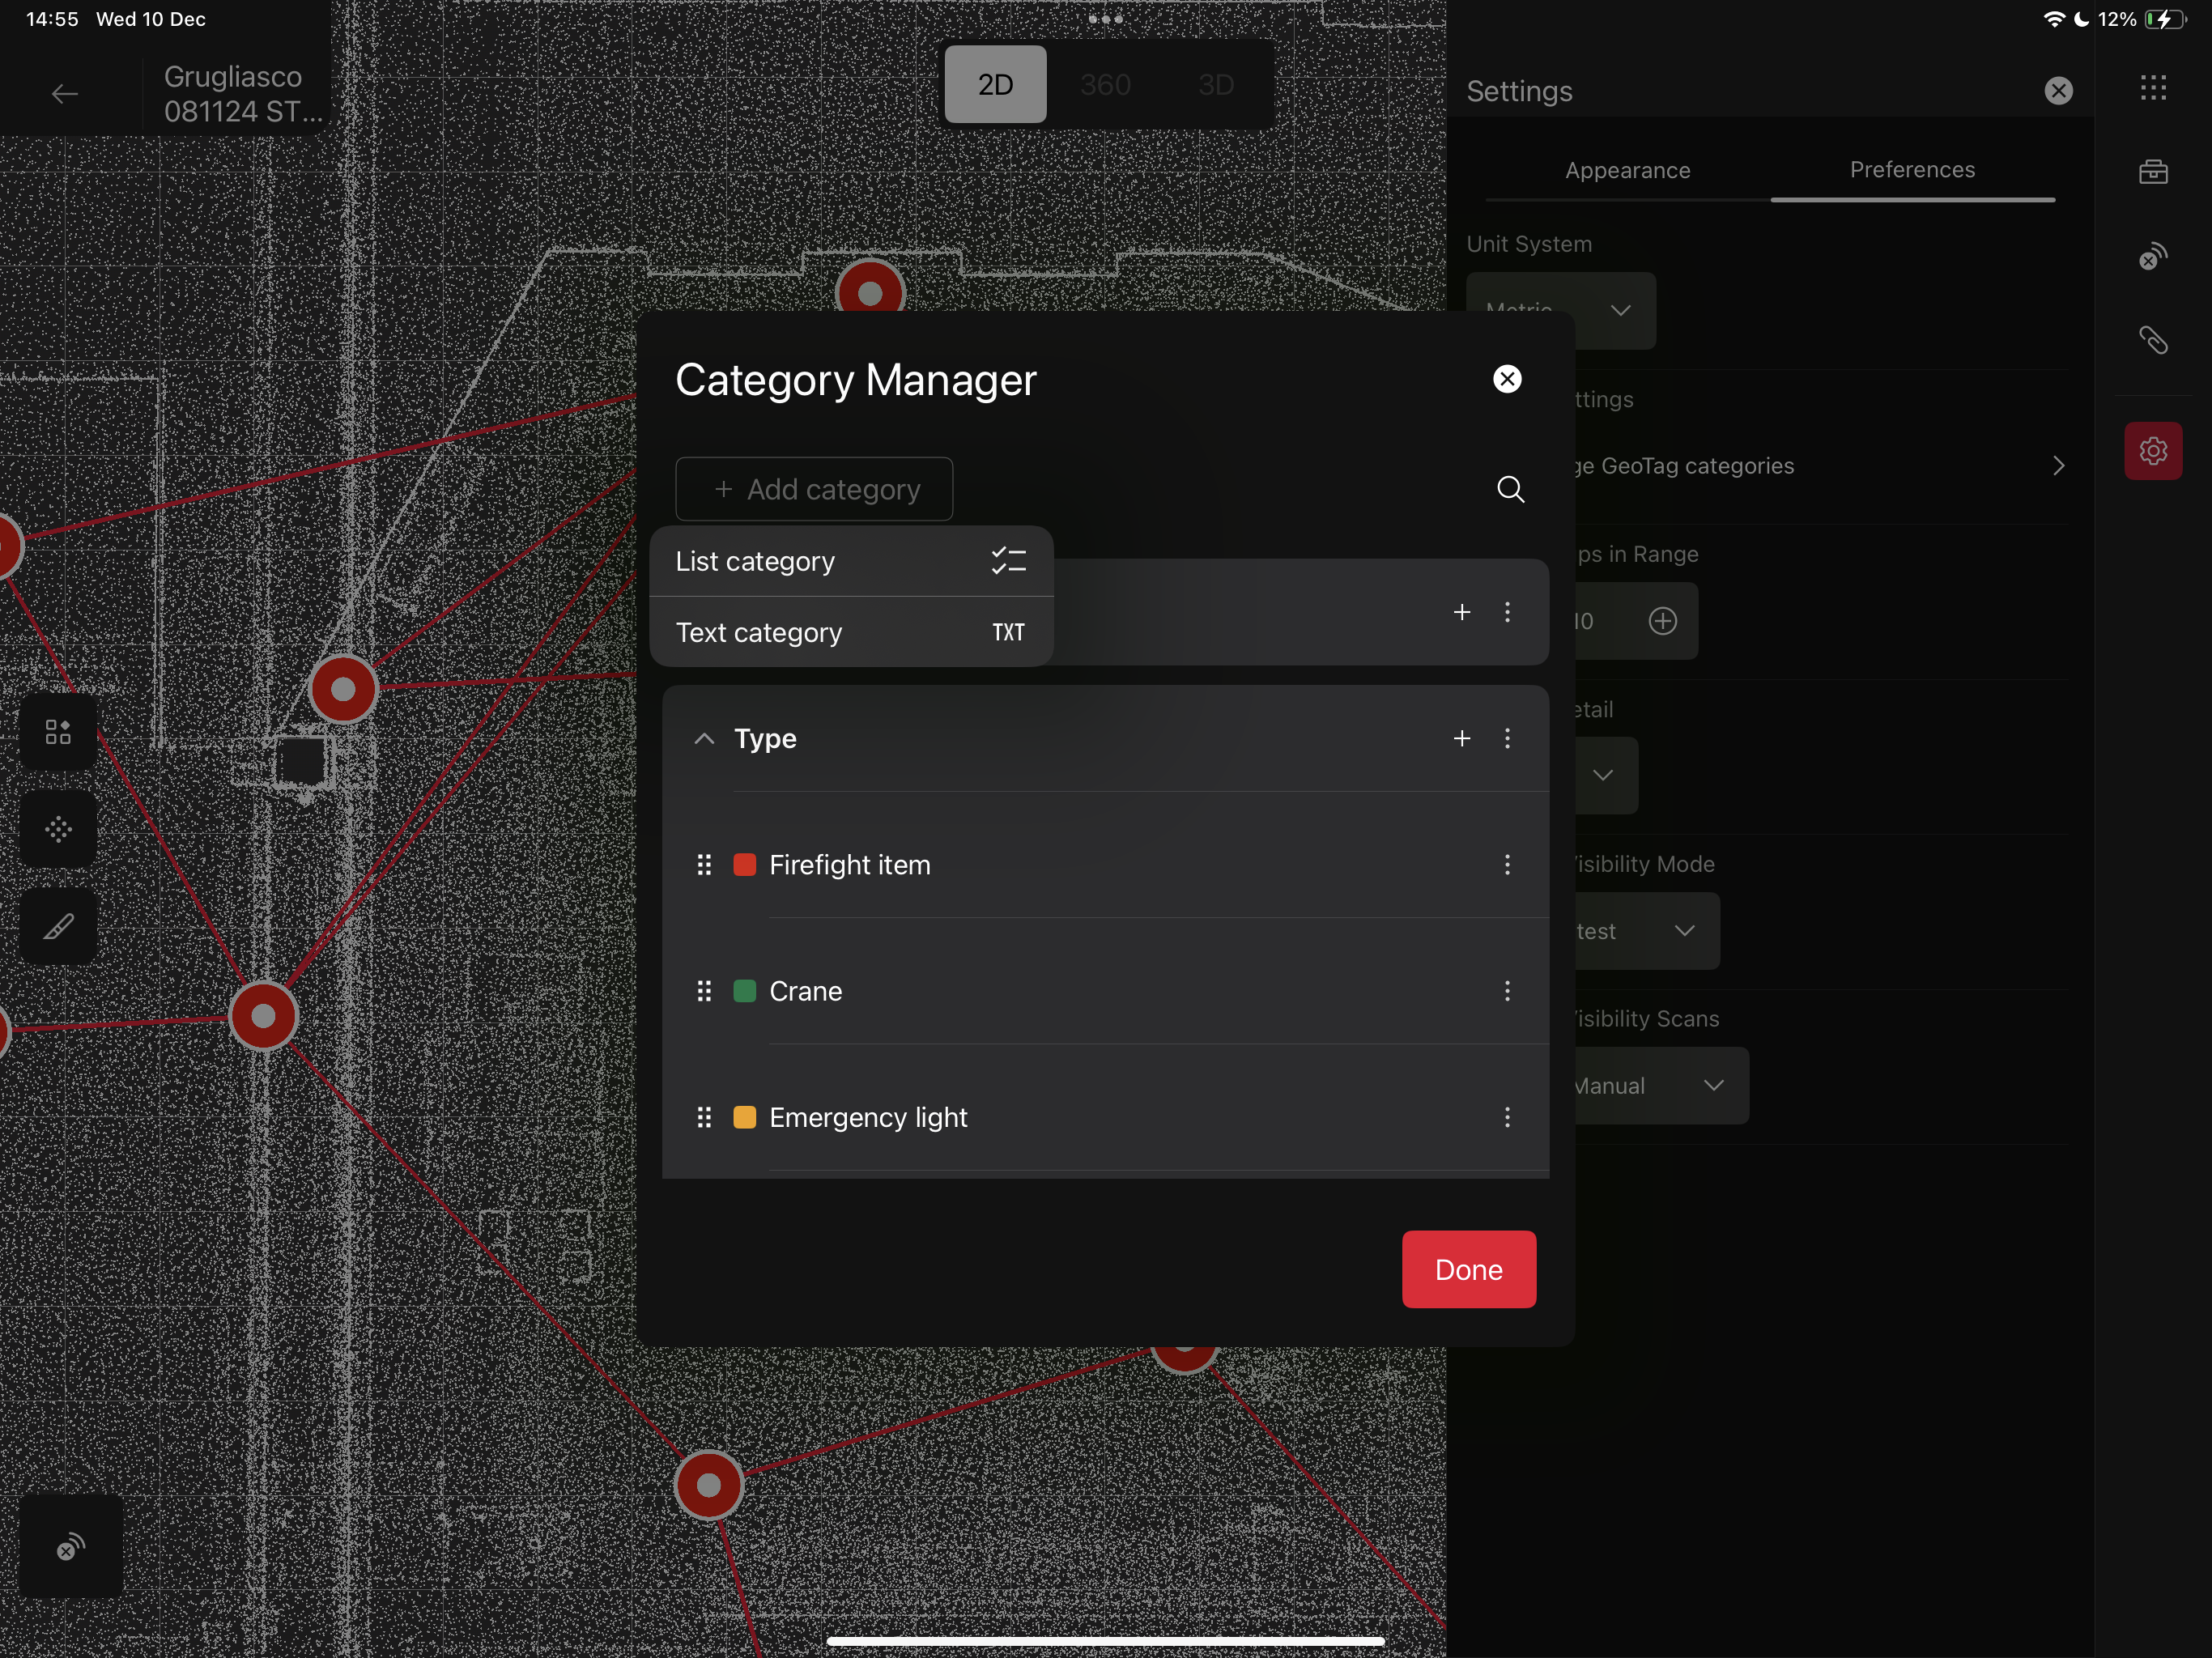The width and height of the screenshot is (2212, 1658).
Task: Open the search in Category Manager
Action: [x=1510, y=489]
